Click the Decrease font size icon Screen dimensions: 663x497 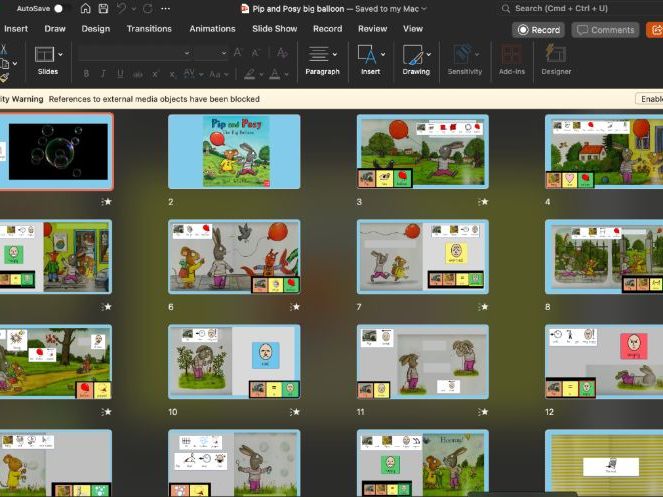255,53
